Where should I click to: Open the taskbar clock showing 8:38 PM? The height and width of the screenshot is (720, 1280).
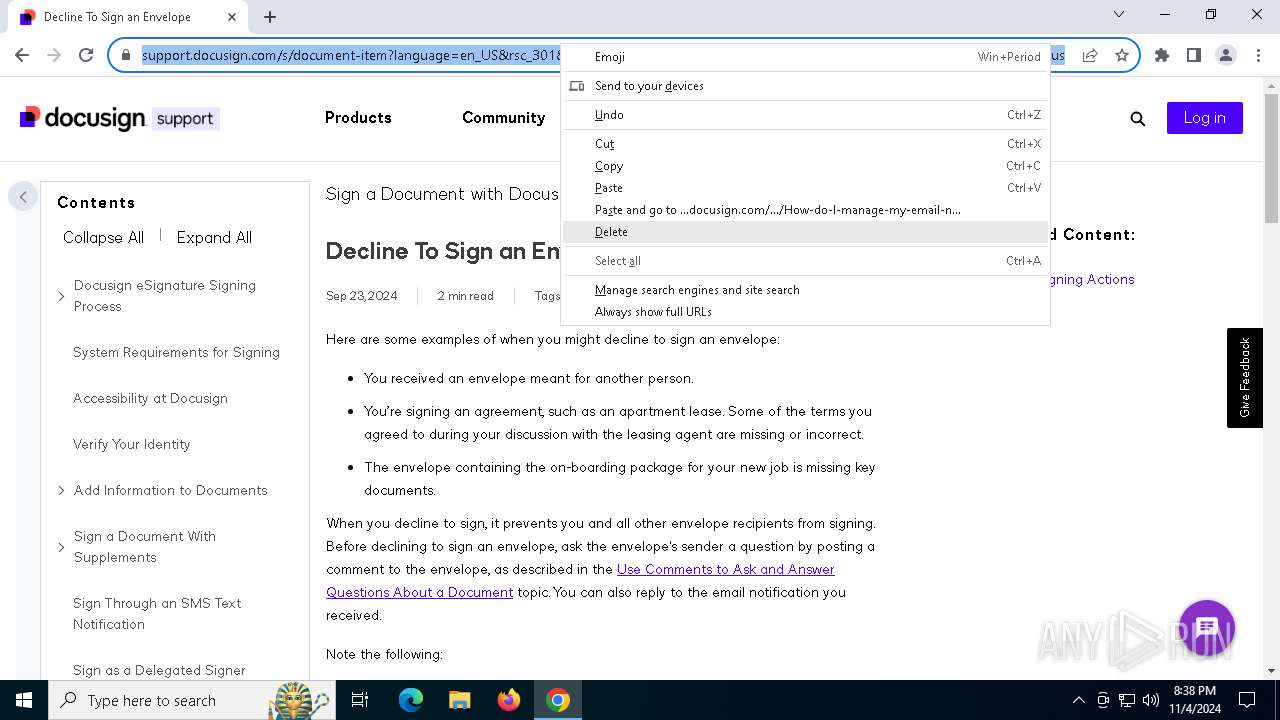pyautogui.click(x=1194, y=700)
